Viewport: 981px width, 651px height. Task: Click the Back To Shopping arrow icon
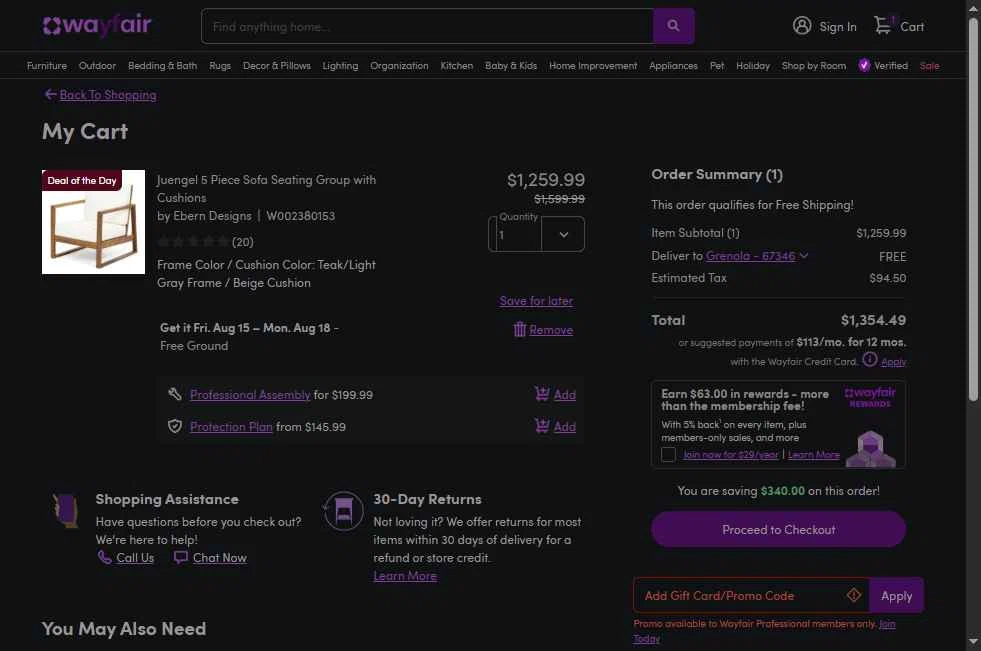[x=50, y=94]
